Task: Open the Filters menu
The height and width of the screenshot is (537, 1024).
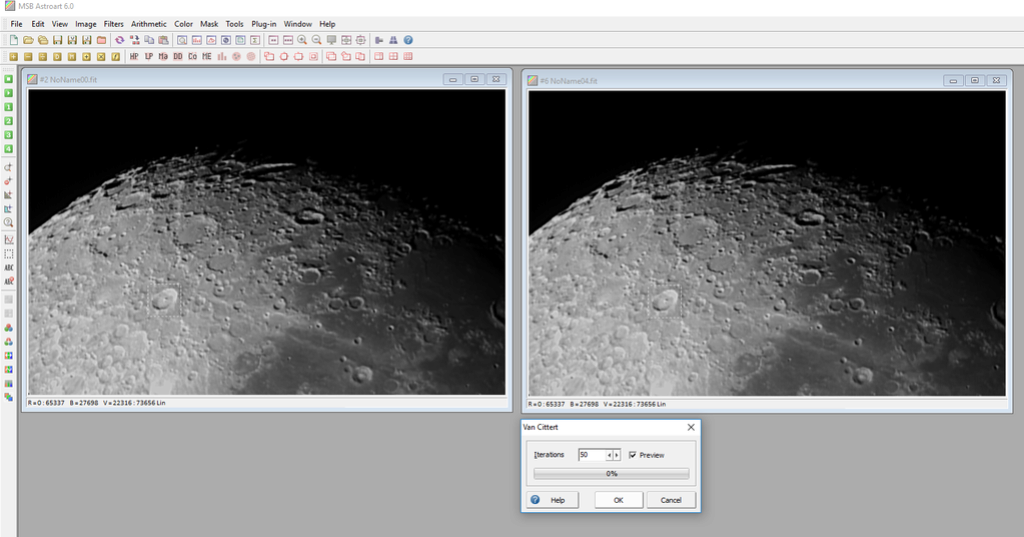Action: (x=114, y=24)
